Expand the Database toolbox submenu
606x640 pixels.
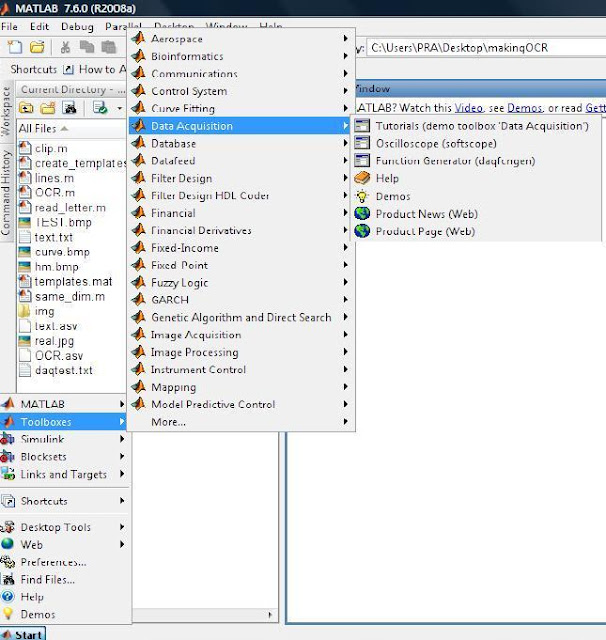[240, 143]
